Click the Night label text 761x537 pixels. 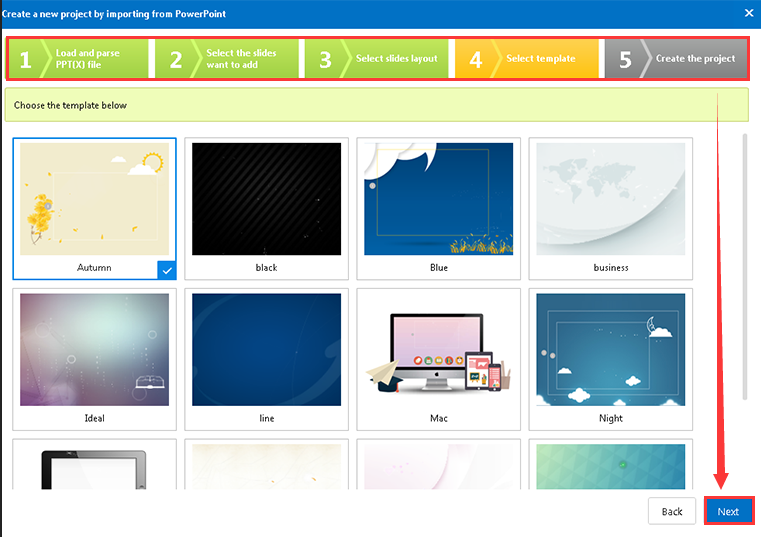[611, 418]
